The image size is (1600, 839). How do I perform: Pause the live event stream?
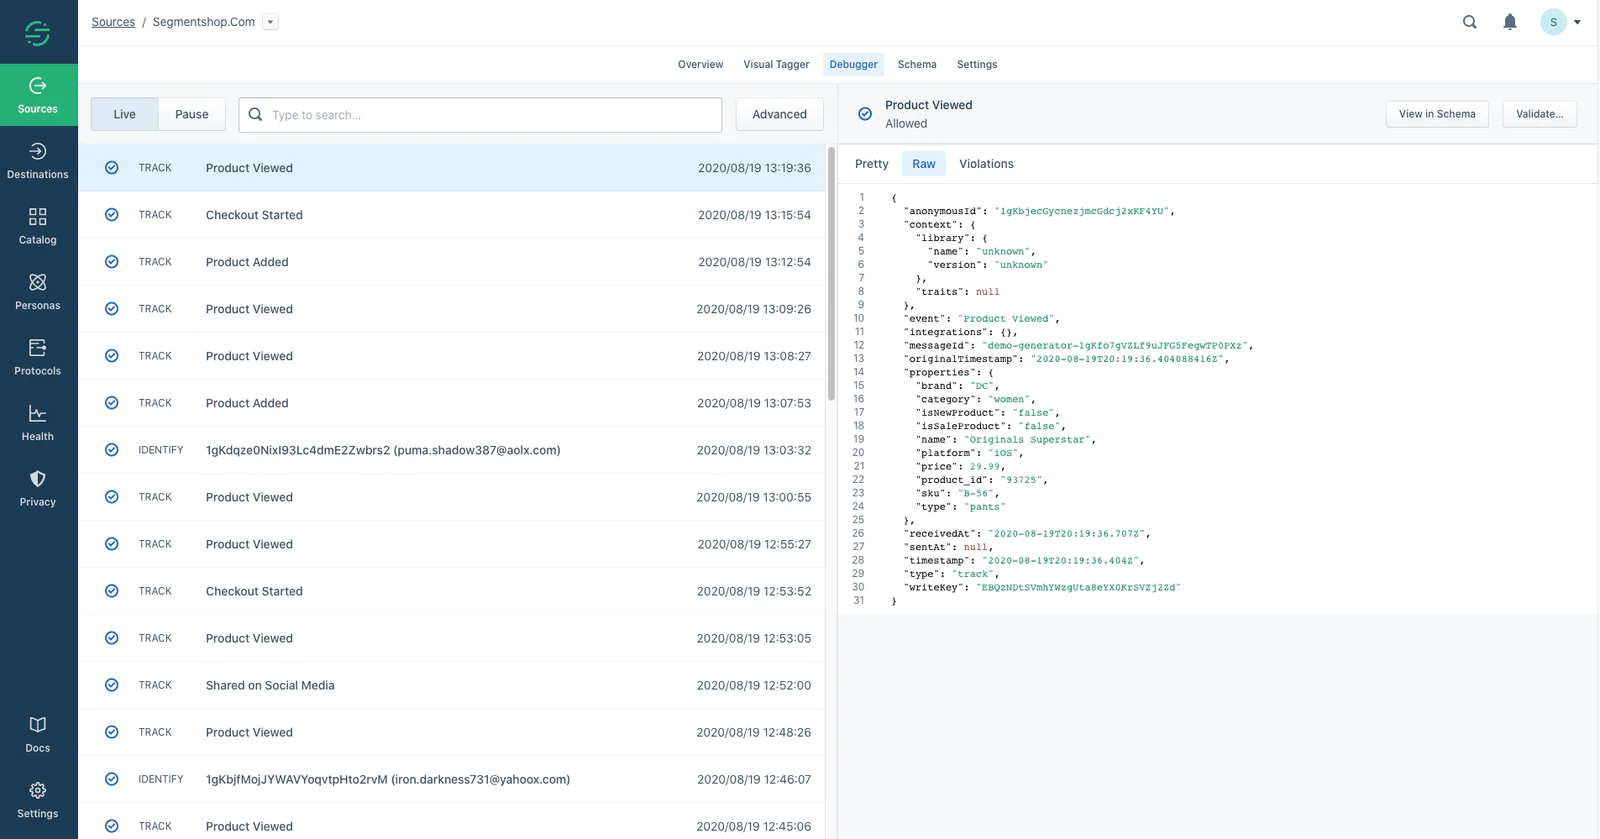[192, 114]
